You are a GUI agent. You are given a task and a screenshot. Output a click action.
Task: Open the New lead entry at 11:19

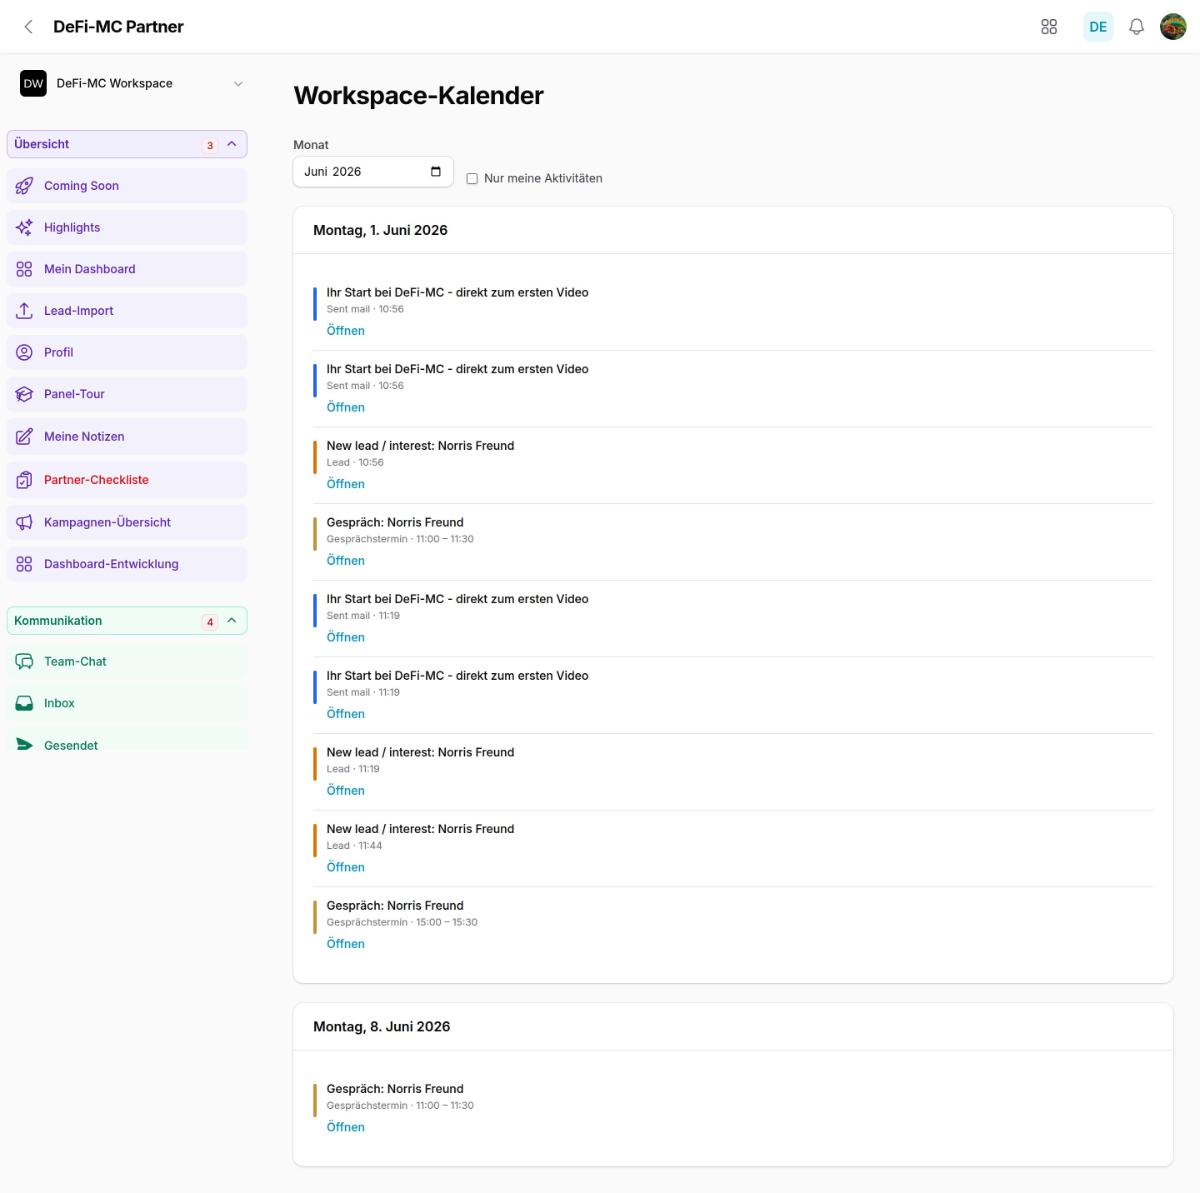tap(345, 791)
